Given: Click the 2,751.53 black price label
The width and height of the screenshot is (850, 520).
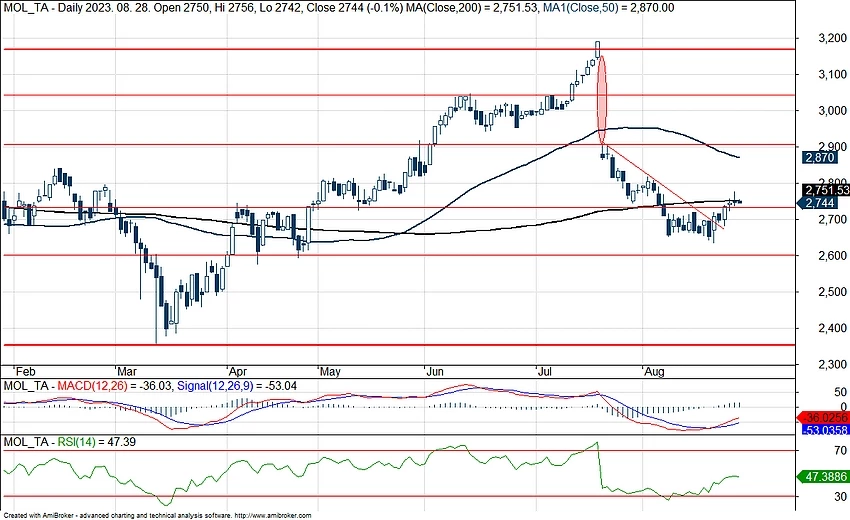Looking at the screenshot, I should (x=826, y=190).
